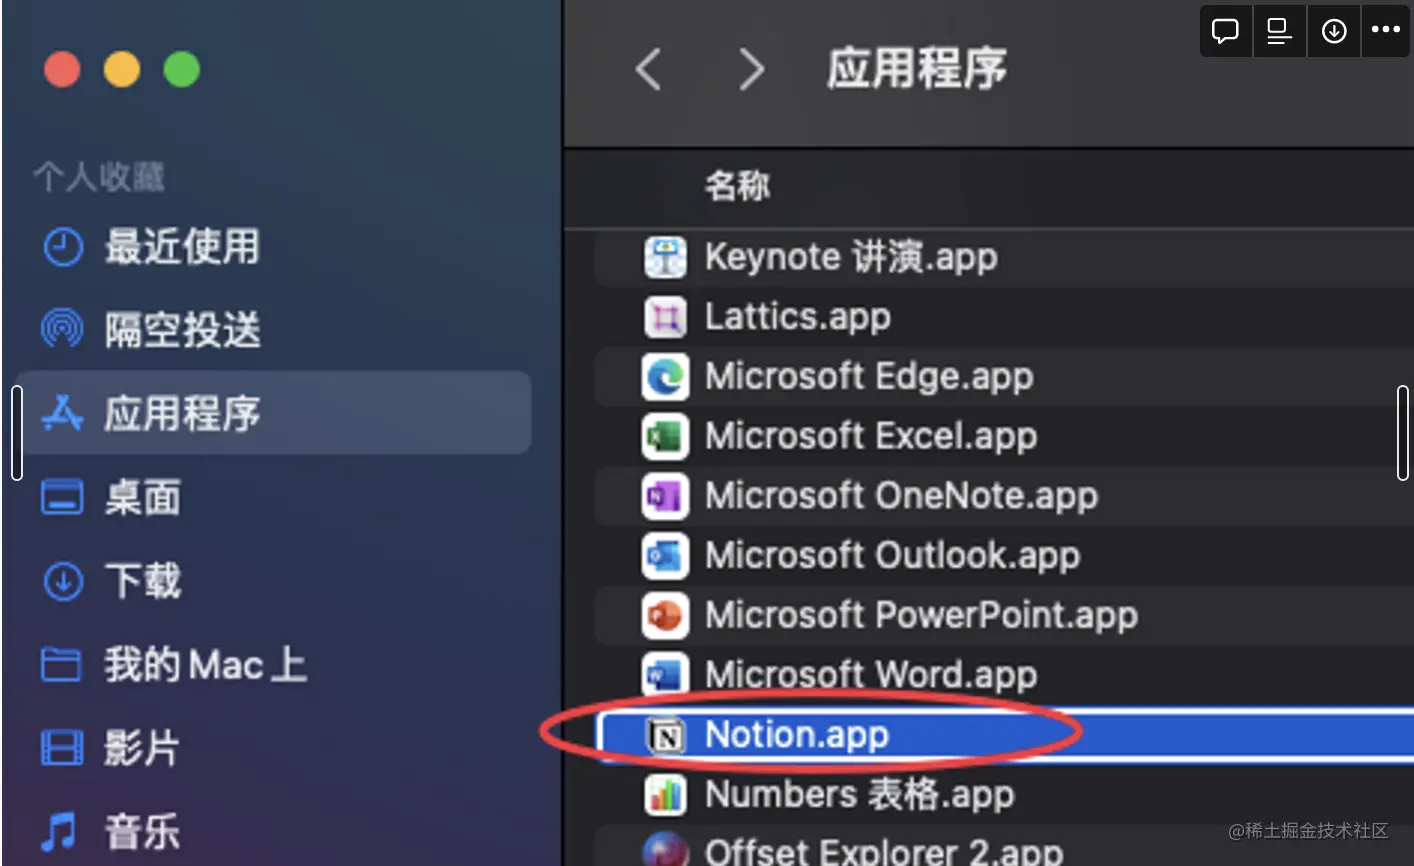
Task: Click the 下载 download arrow icon
Action: click(x=63, y=581)
